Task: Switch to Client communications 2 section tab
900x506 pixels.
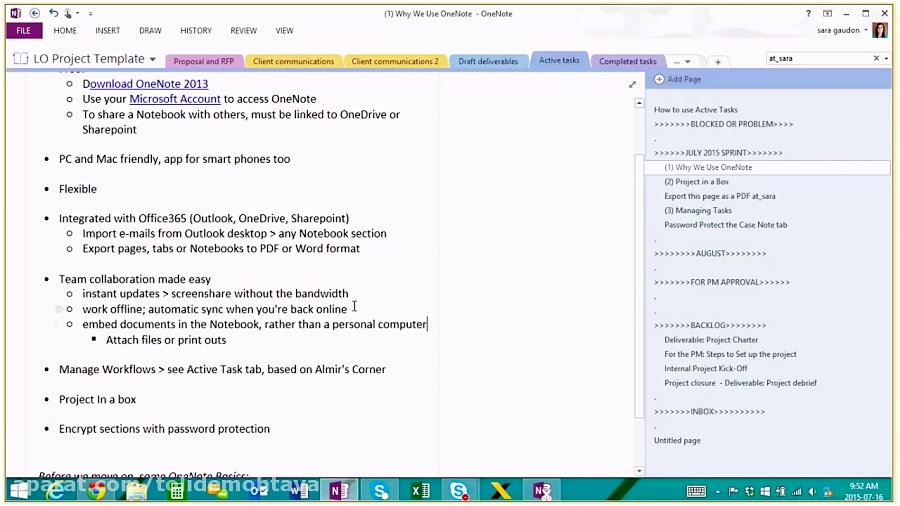Action: [395, 61]
